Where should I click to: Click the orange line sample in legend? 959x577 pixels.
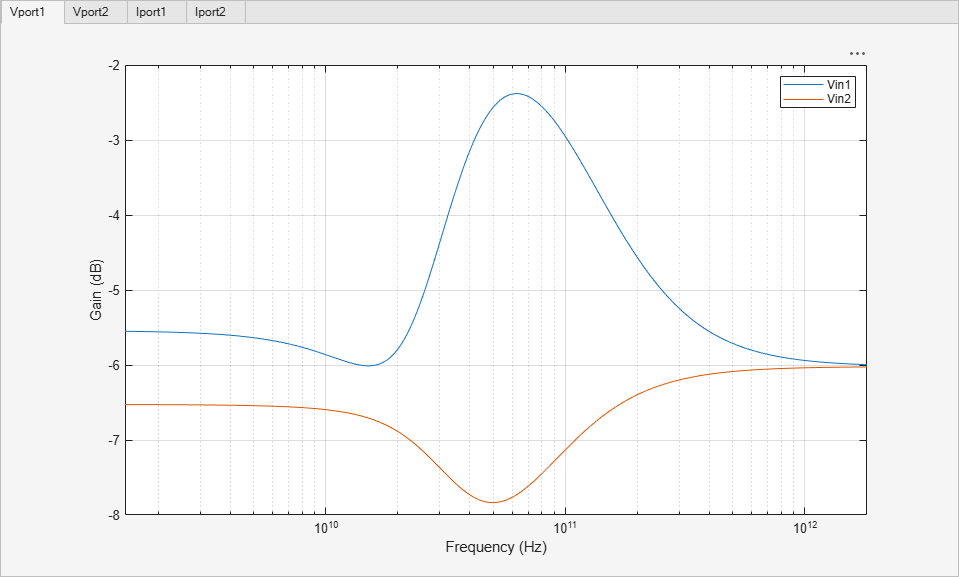[x=803, y=99]
